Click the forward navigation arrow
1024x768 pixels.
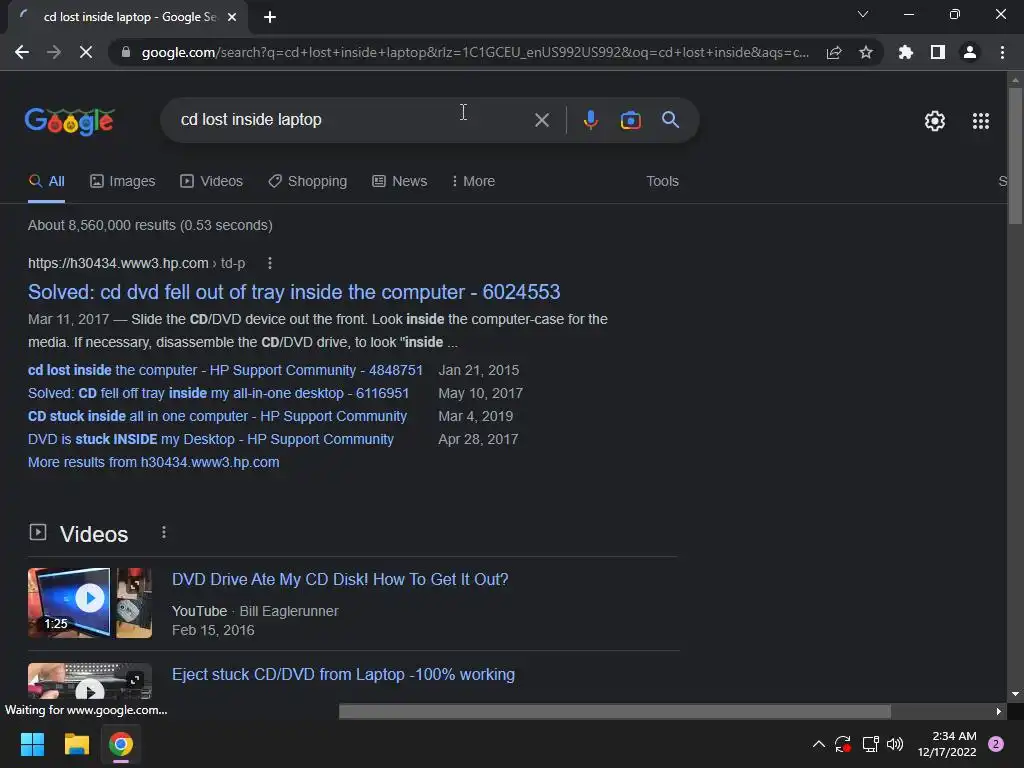(x=54, y=52)
